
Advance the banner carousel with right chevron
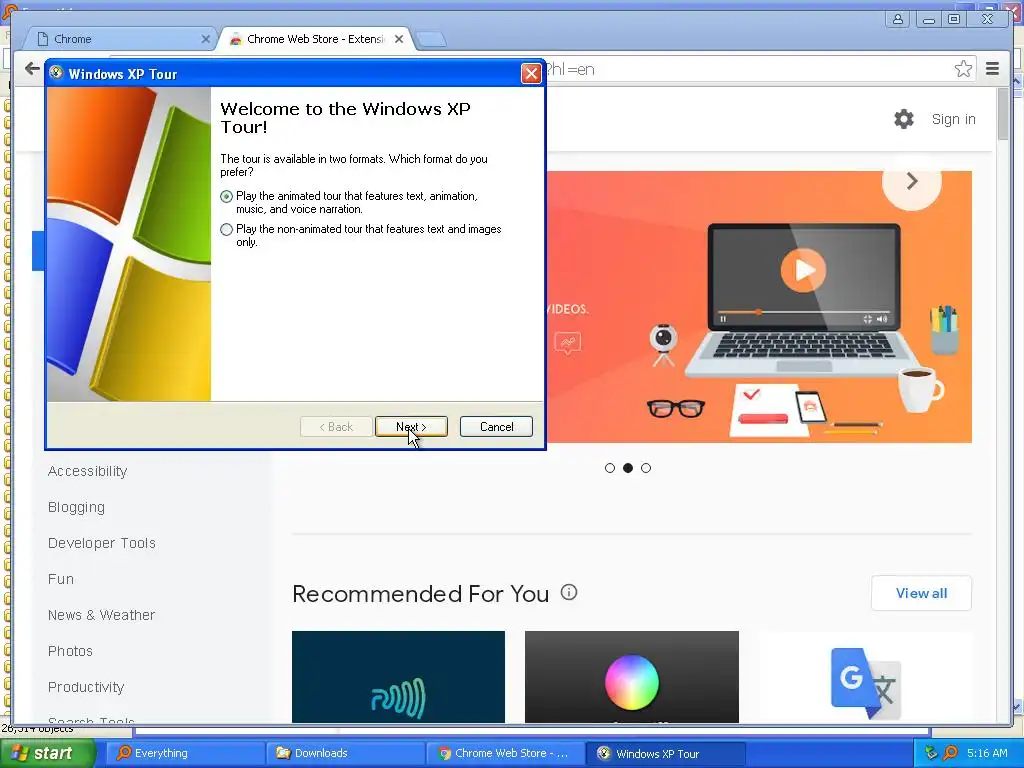912,181
